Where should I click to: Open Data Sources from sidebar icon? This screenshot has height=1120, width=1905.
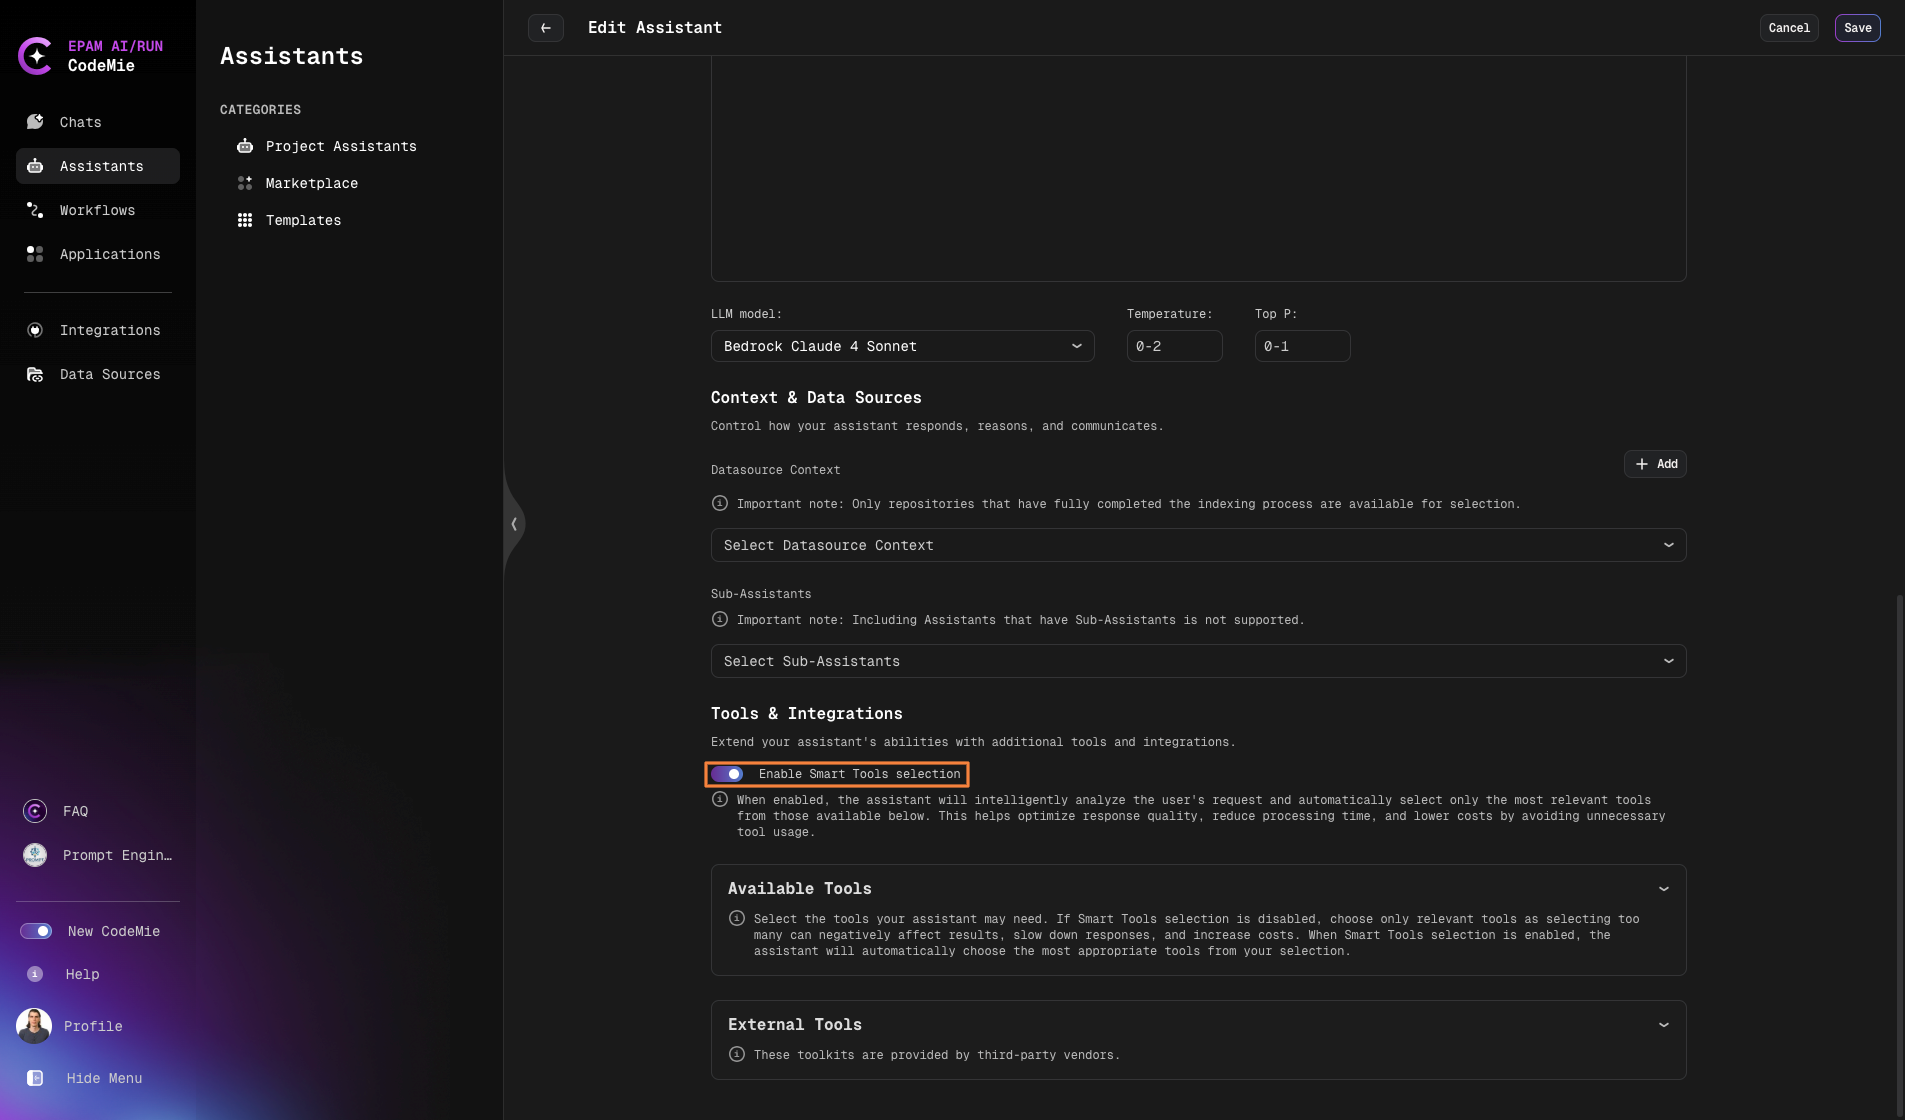(x=35, y=374)
